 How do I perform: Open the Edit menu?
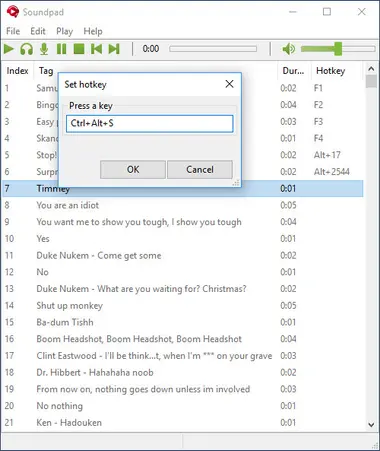tap(38, 31)
